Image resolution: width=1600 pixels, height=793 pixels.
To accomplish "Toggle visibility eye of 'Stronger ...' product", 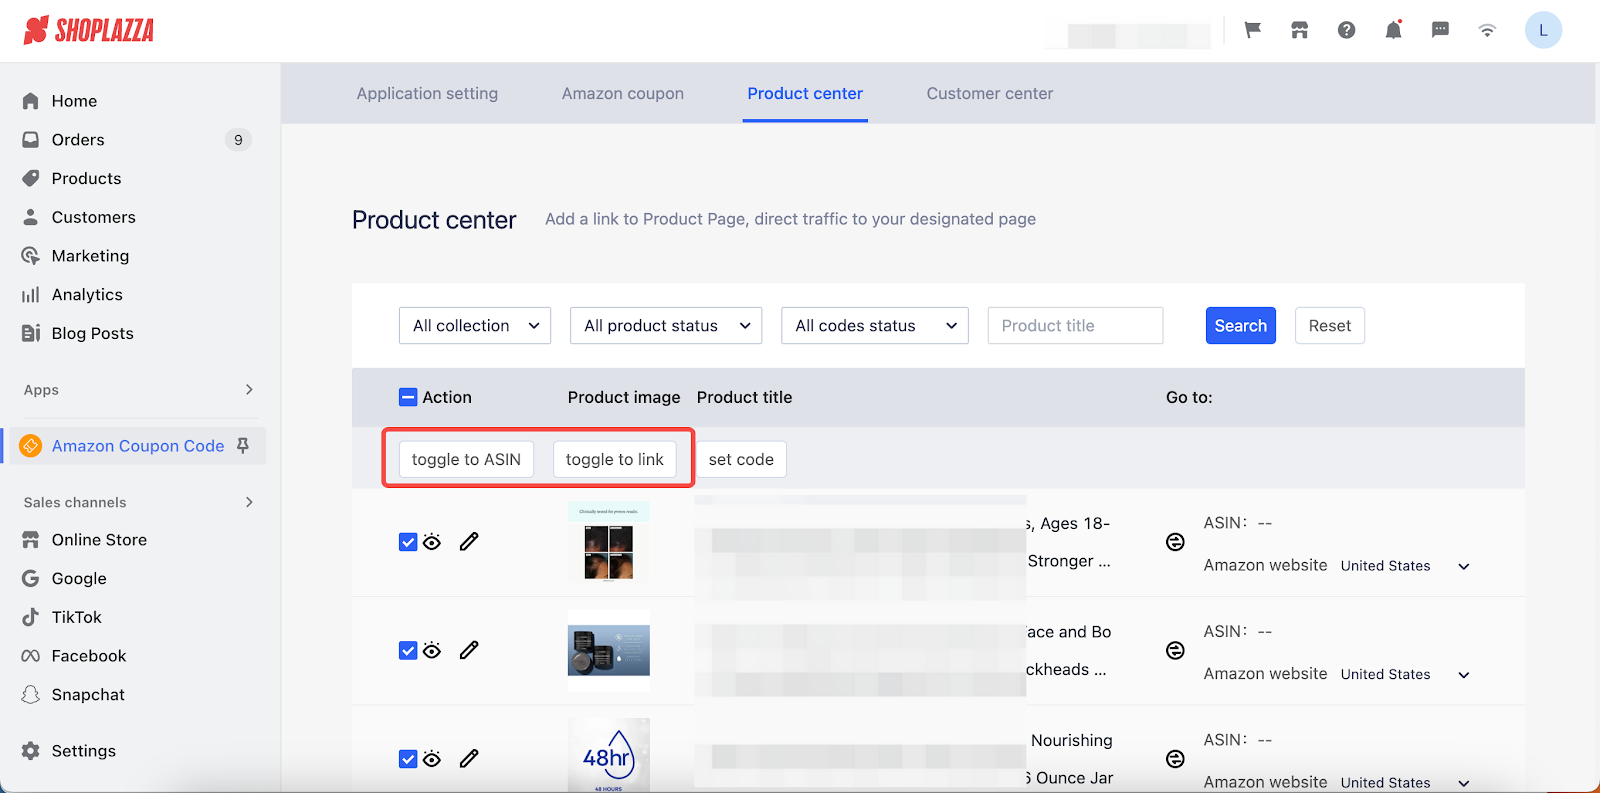I will pos(432,542).
